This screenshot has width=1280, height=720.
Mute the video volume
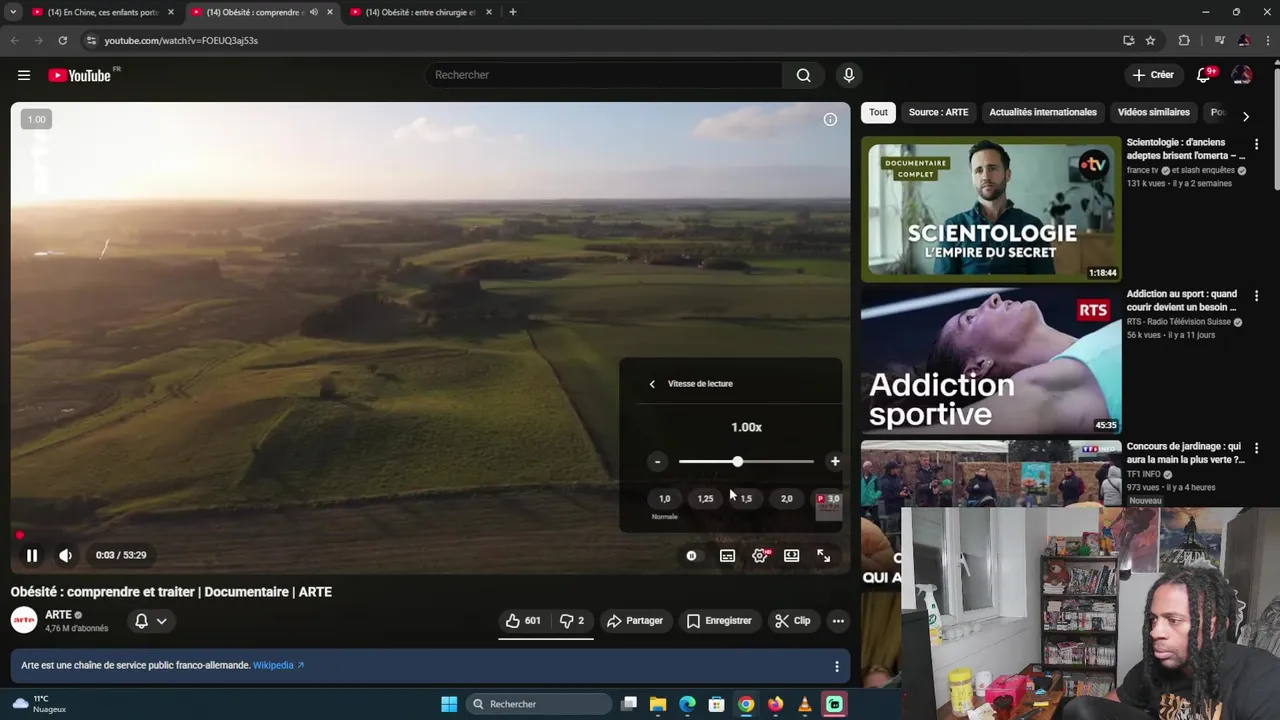[x=65, y=555]
